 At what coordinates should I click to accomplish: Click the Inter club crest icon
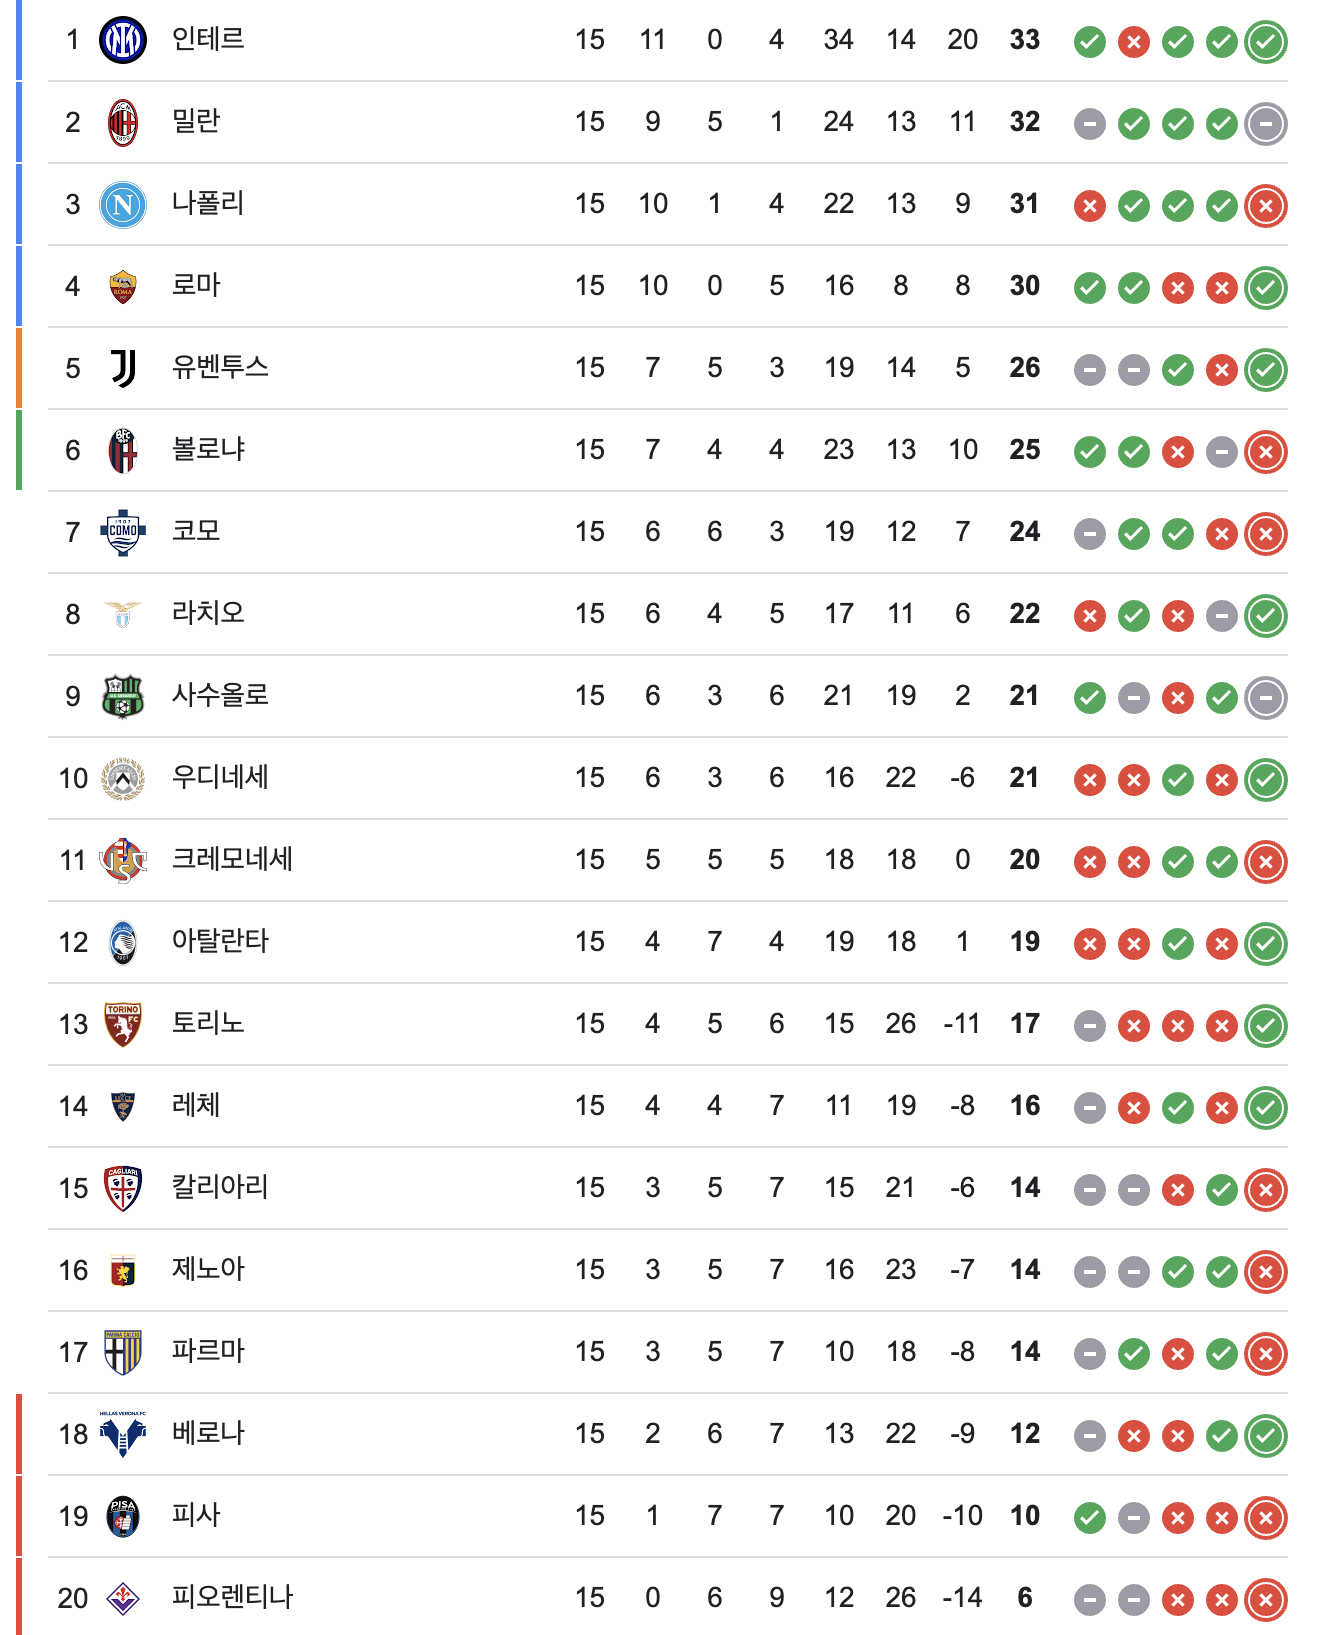[123, 40]
